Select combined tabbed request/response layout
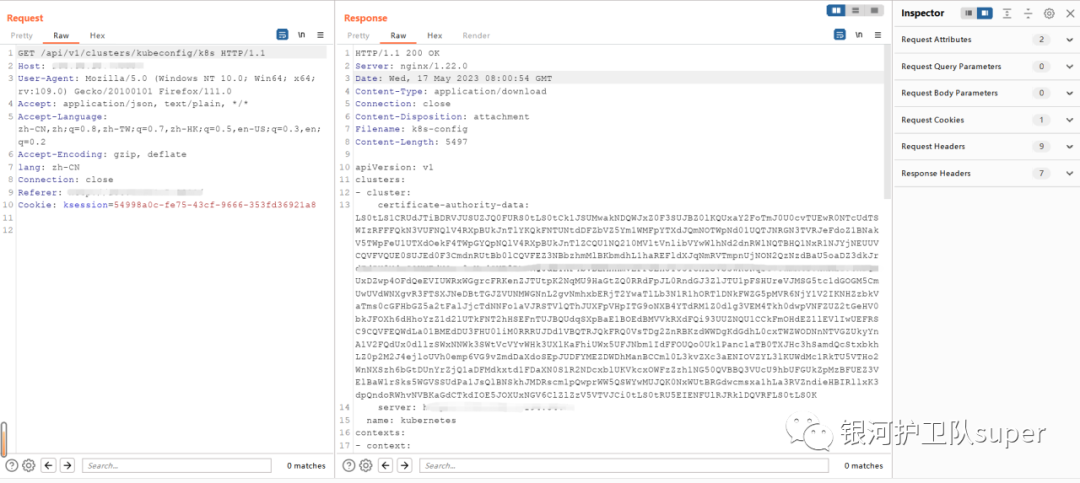This screenshot has width=1080, height=483. click(x=875, y=10)
